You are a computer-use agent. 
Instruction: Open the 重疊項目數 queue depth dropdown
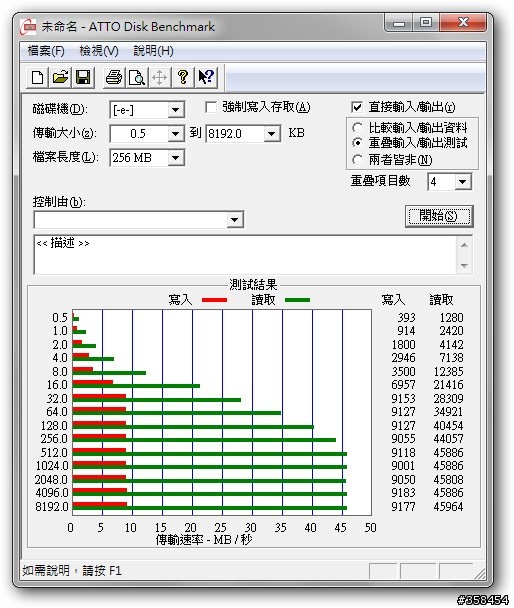click(x=462, y=182)
